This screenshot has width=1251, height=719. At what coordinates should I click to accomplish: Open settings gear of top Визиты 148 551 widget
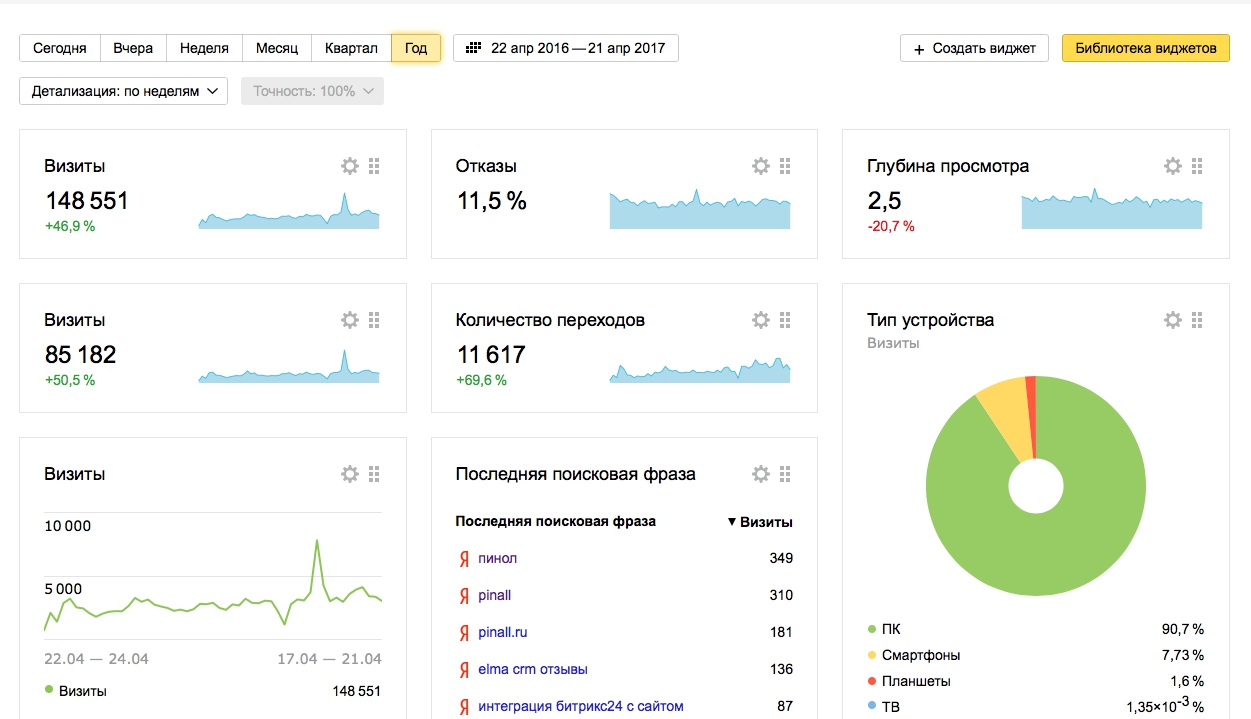pos(349,166)
